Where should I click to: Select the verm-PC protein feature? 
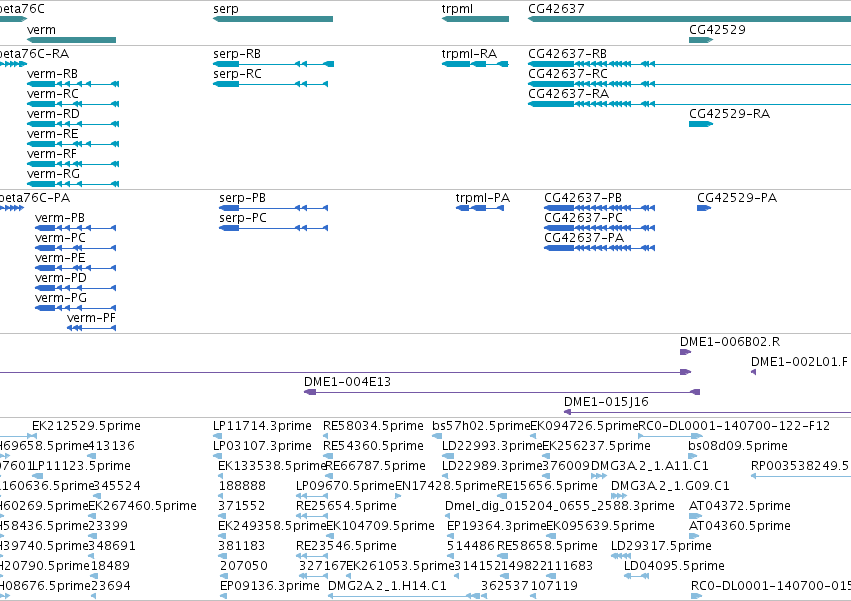(75, 248)
